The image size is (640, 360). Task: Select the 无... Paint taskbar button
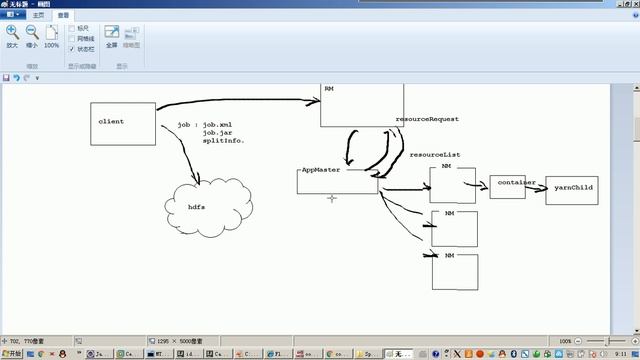tap(399, 354)
